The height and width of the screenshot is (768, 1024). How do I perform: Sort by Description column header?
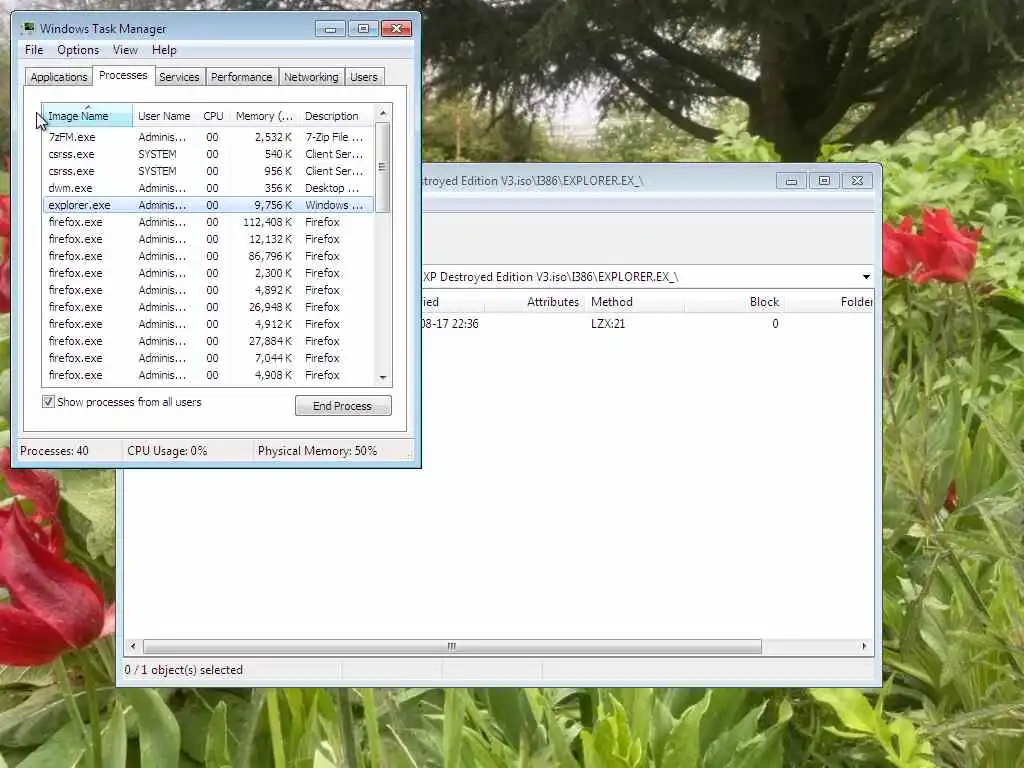(336, 116)
